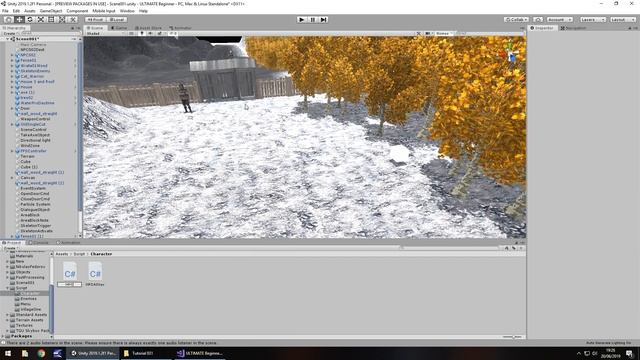Select the Hand tool in toolbar
This screenshot has width=640, height=360.
[x=8, y=20]
